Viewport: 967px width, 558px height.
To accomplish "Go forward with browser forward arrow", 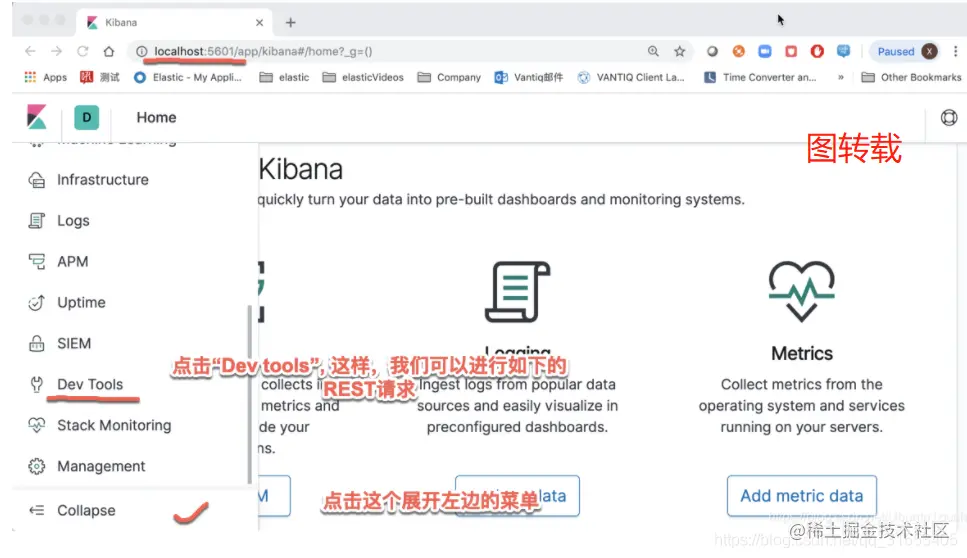I will (56, 51).
